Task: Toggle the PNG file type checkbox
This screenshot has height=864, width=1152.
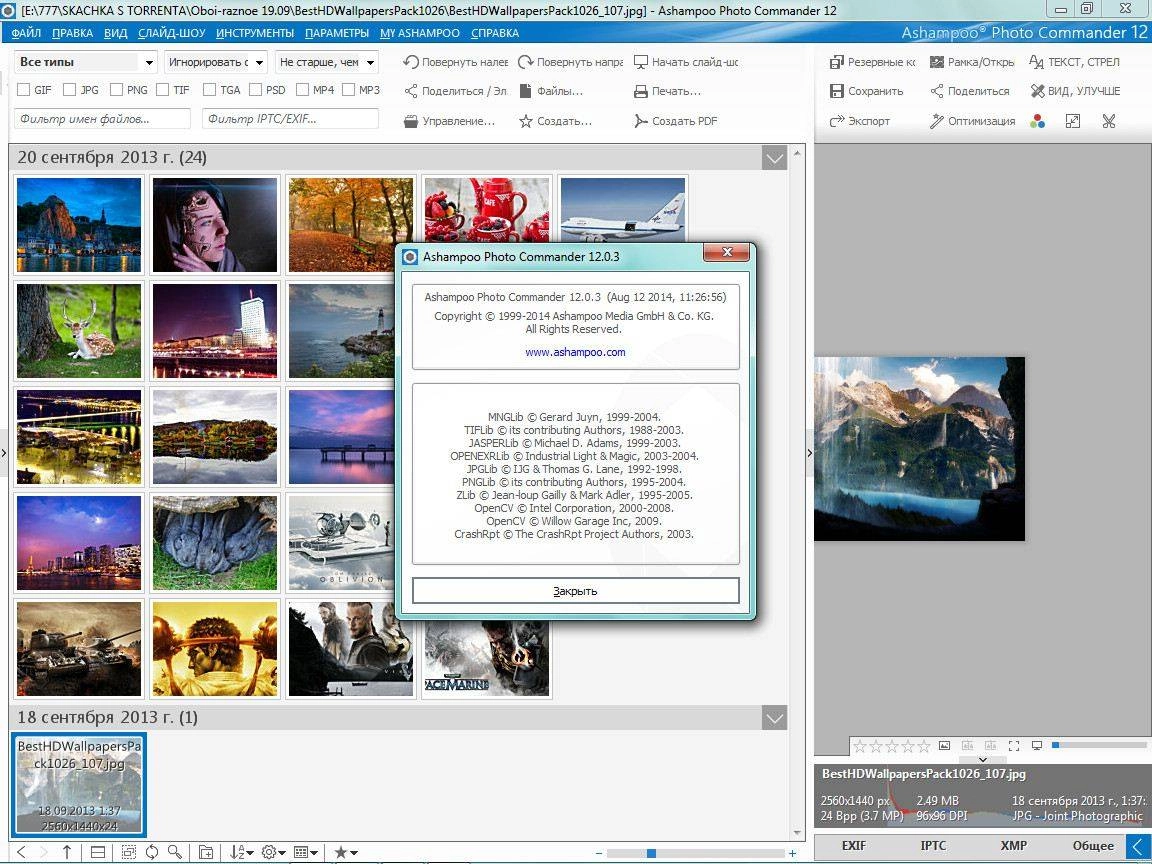Action: pos(116,90)
